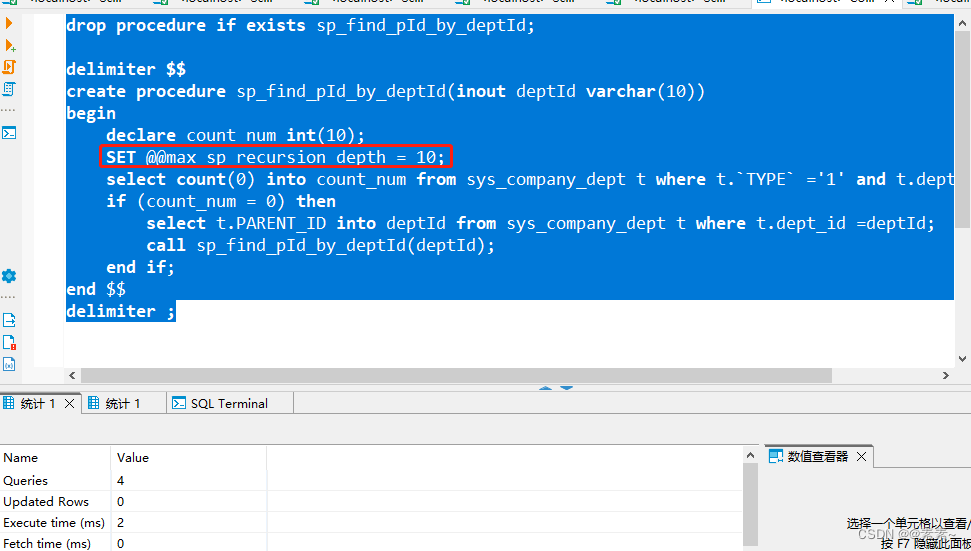Click the Value column header

[x=189, y=458]
